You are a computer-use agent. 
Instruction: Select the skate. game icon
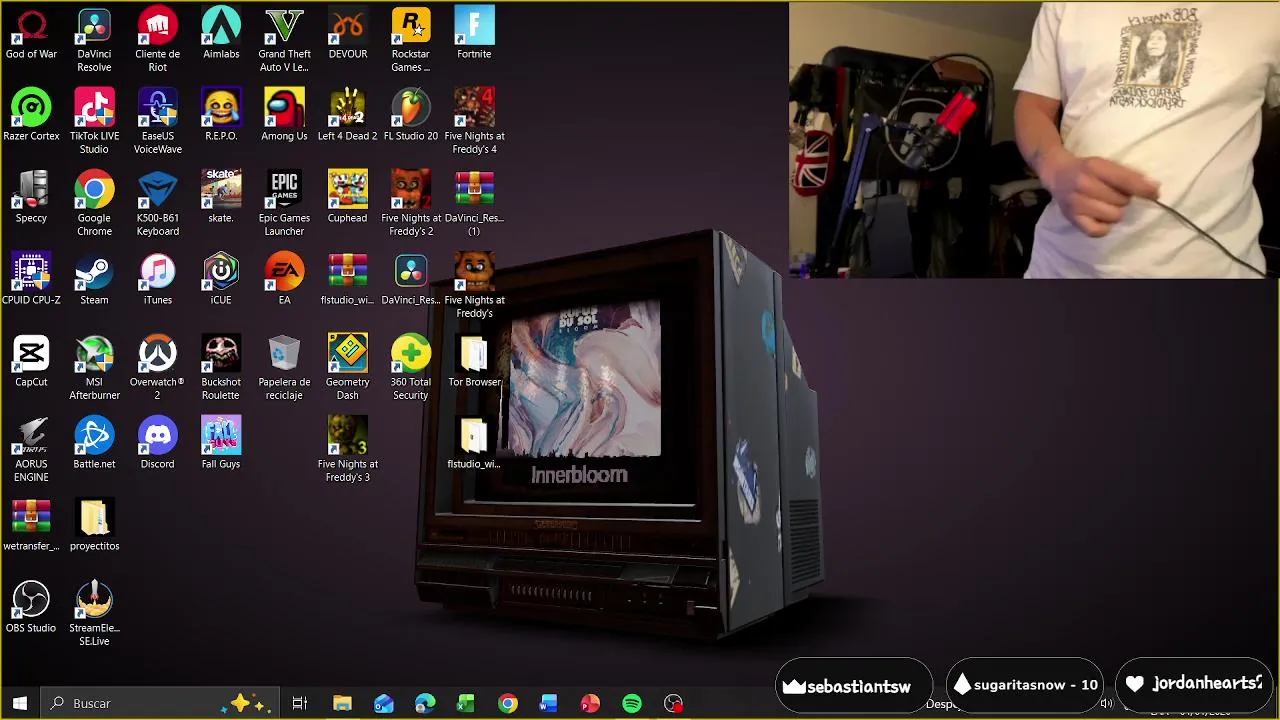[x=221, y=198]
